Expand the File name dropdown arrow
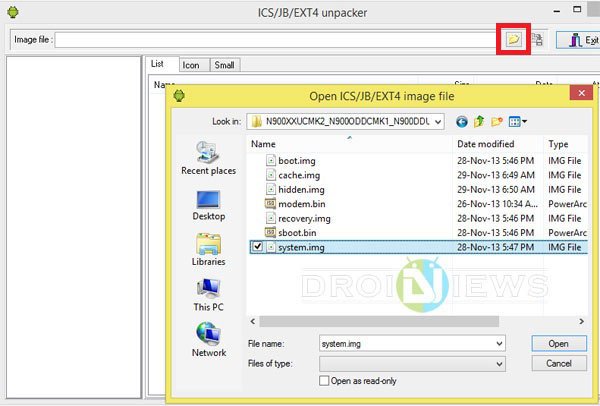The height and width of the screenshot is (406, 600). point(499,344)
